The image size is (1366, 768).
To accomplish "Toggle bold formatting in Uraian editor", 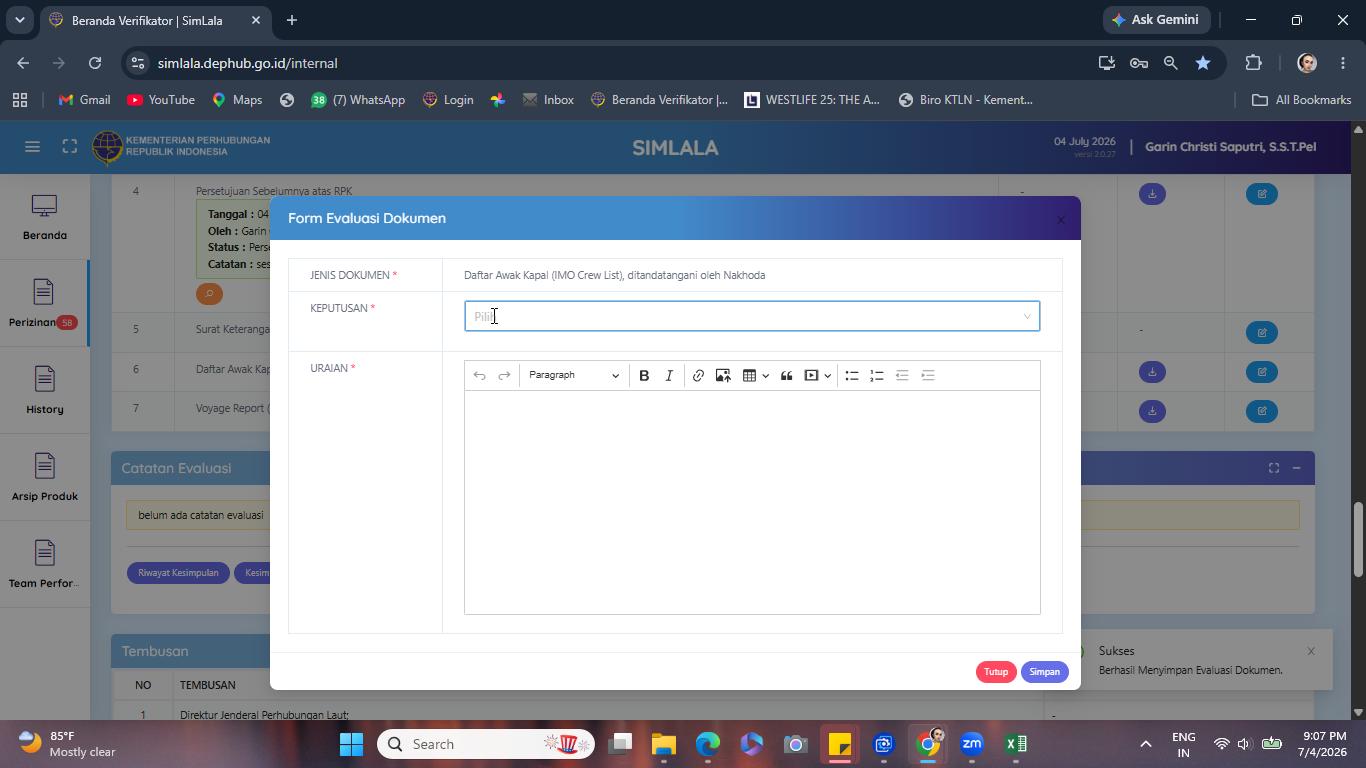I will pyautogui.click(x=644, y=376).
